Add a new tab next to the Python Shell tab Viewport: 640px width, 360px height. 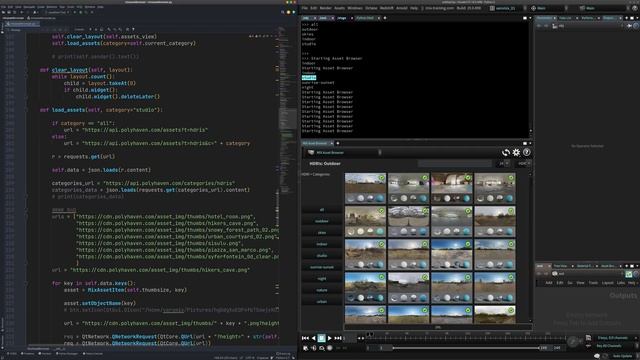coord(385,18)
